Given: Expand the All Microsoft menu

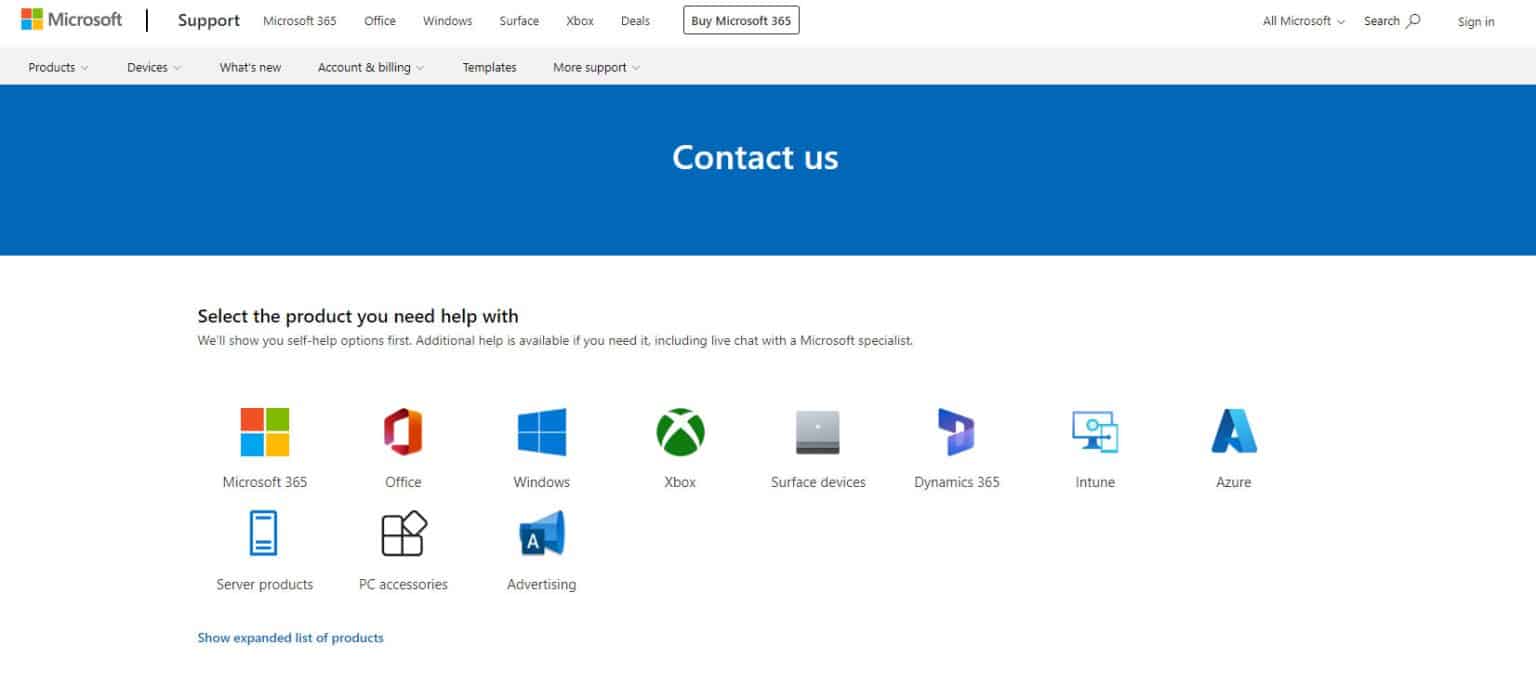Looking at the screenshot, I should [x=1301, y=20].
